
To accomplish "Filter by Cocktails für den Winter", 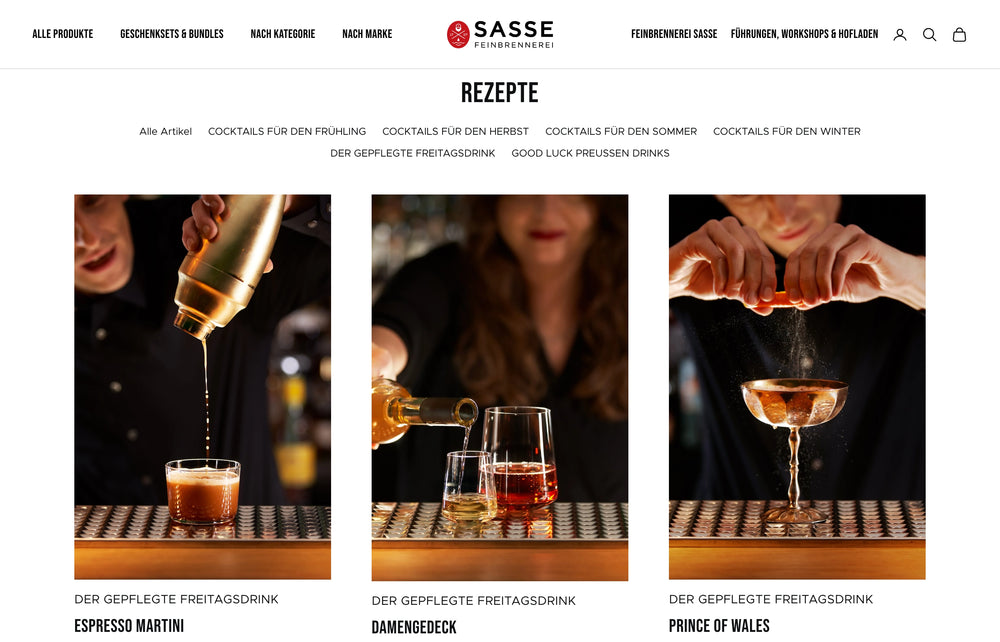I will (x=786, y=131).
